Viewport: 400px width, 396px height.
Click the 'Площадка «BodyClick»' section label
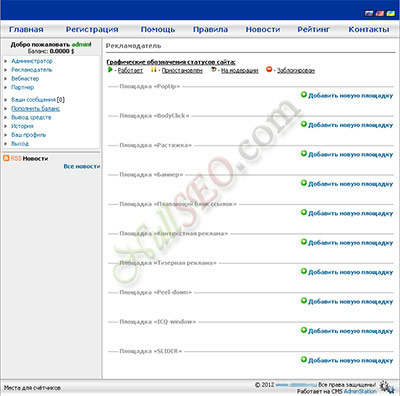pos(154,116)
